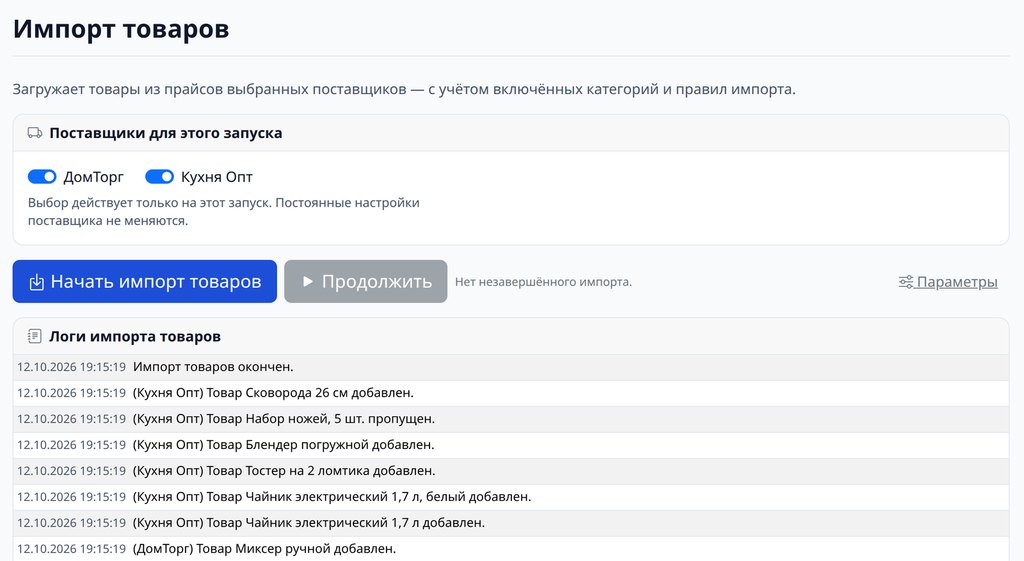Click the ДомТорг label
This screenshot has height=561, width=1024.
93,177
